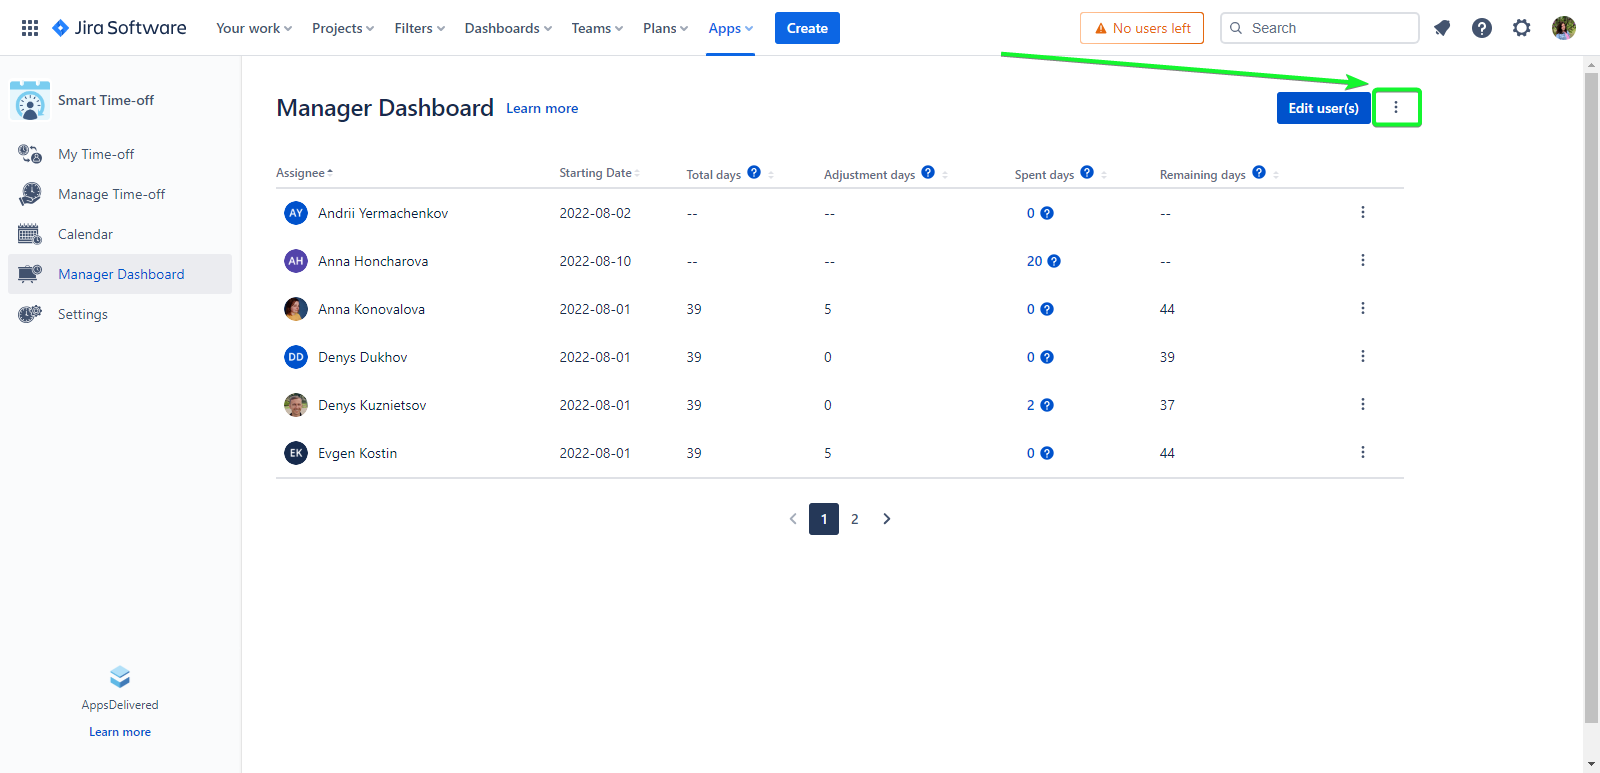Click Learn more link beside Manager Dashboard
Image resolution: width=1600 pixels, height=773 pixels.
pyautogui.click(x=542, y=108)
